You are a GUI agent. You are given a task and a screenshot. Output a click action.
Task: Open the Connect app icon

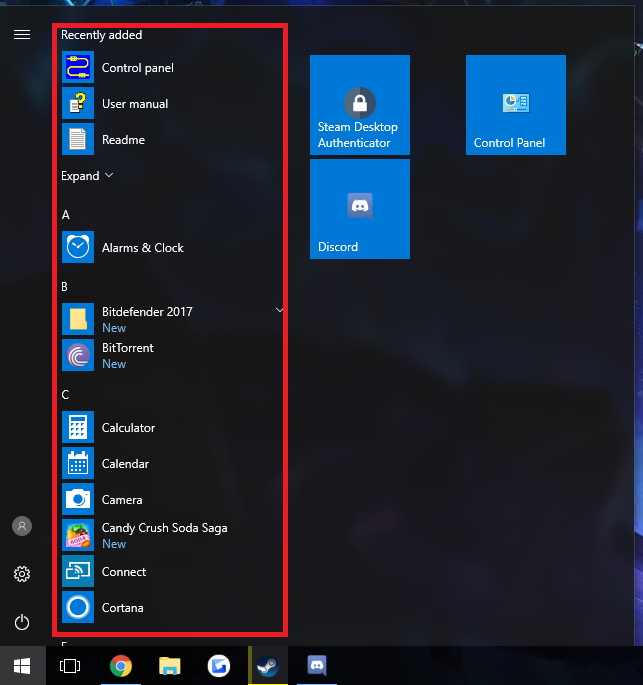pos(78,571)
